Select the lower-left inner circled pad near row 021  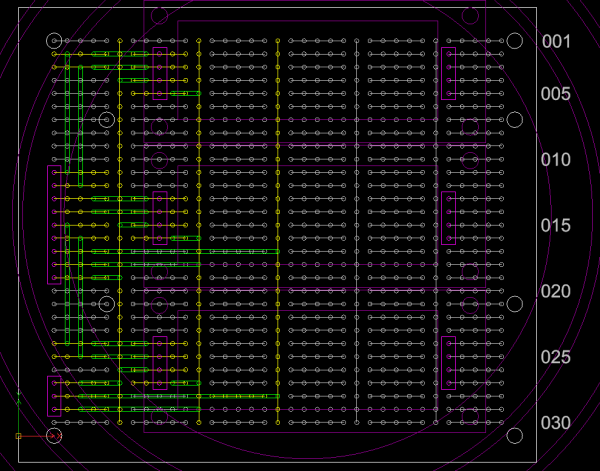[106, 304]
